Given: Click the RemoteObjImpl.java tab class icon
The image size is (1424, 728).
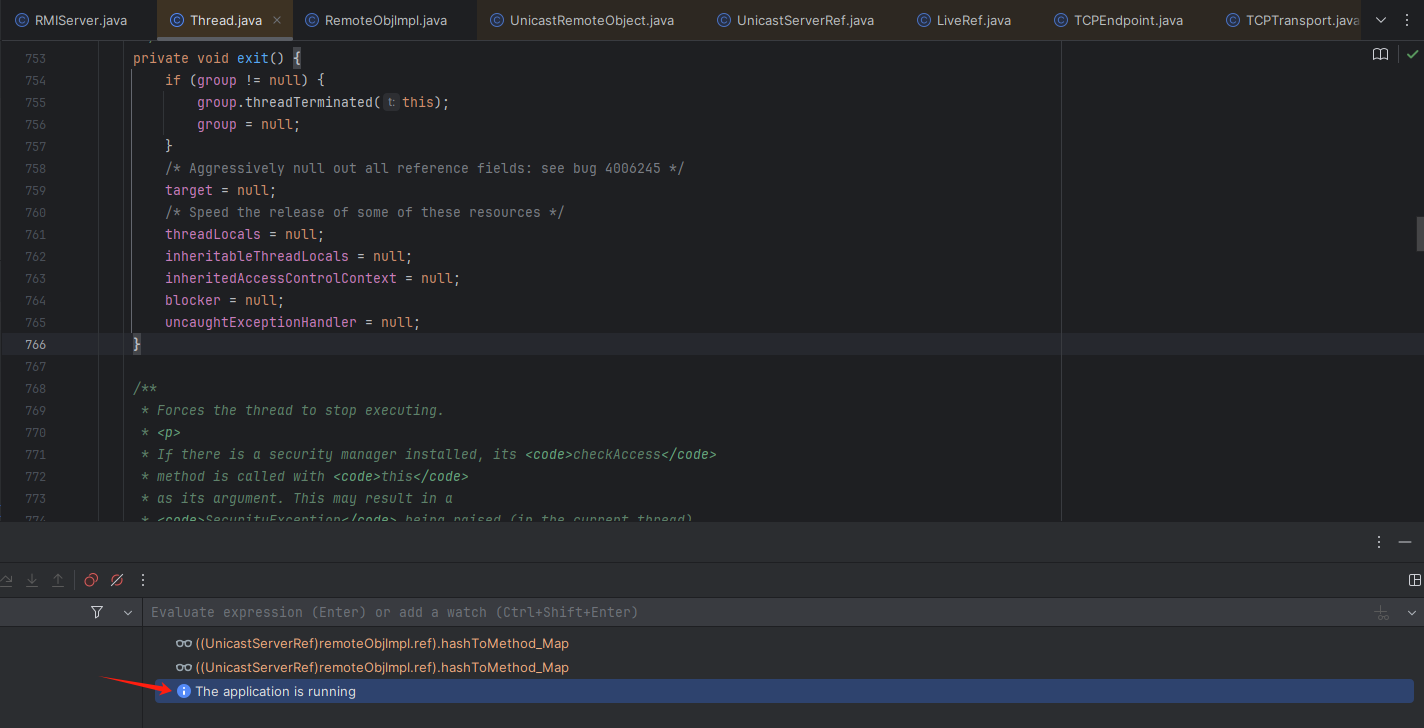Looking at the screenshot, I should (x=312, y=20).
